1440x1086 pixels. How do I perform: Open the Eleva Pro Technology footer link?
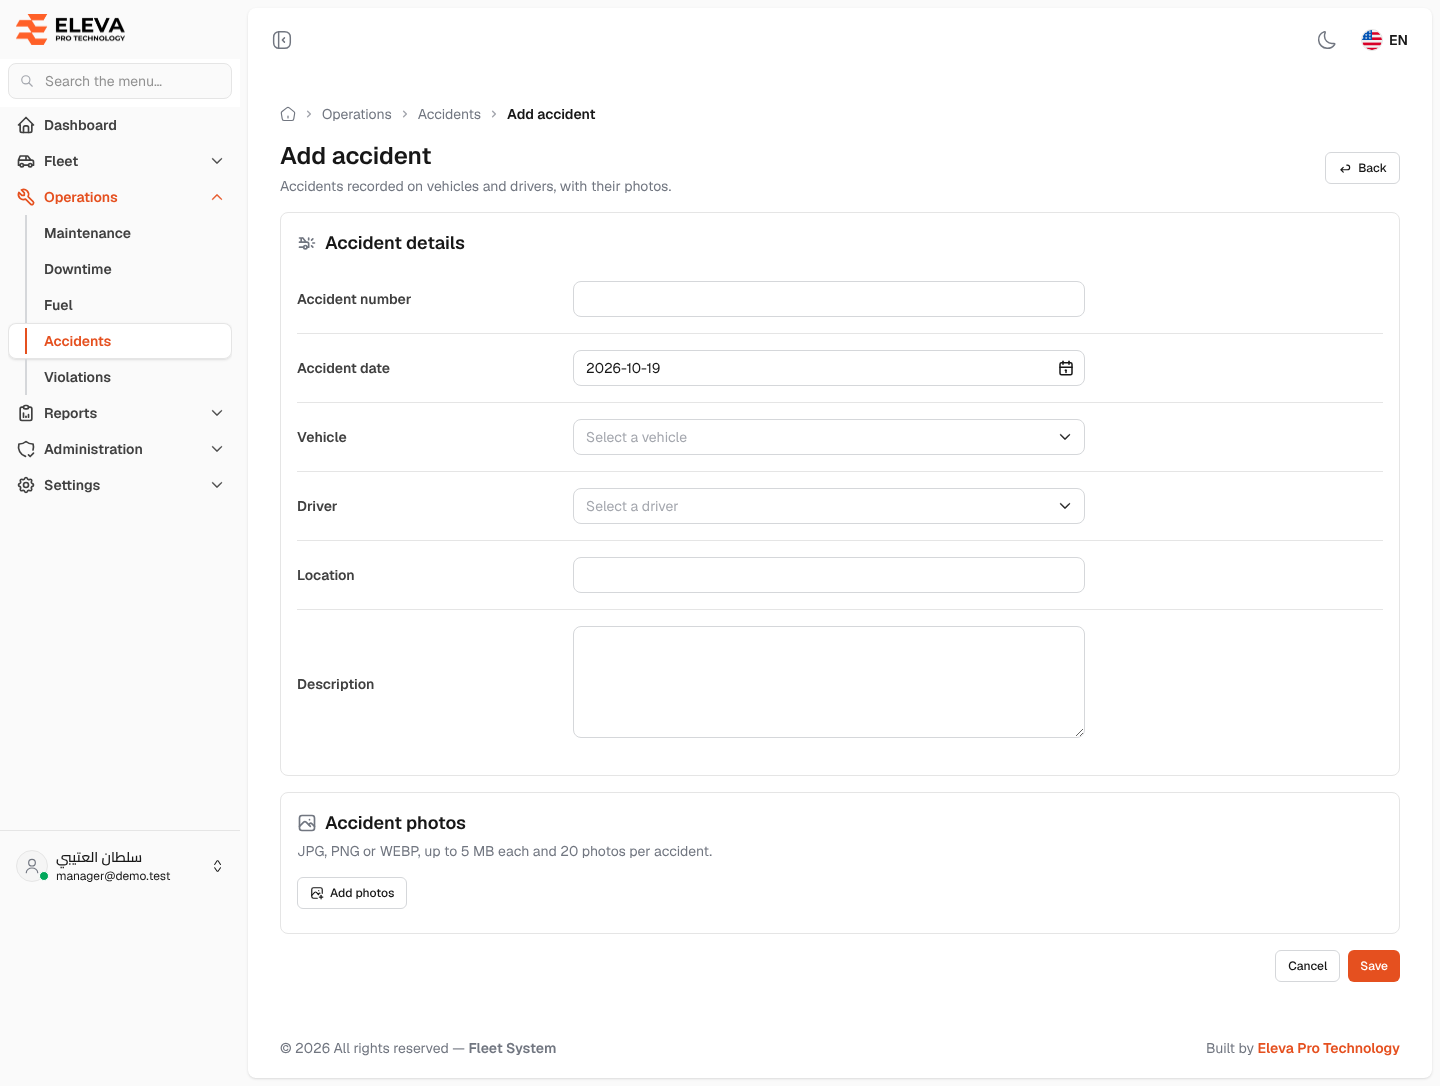click(x=1328, y=1048)
